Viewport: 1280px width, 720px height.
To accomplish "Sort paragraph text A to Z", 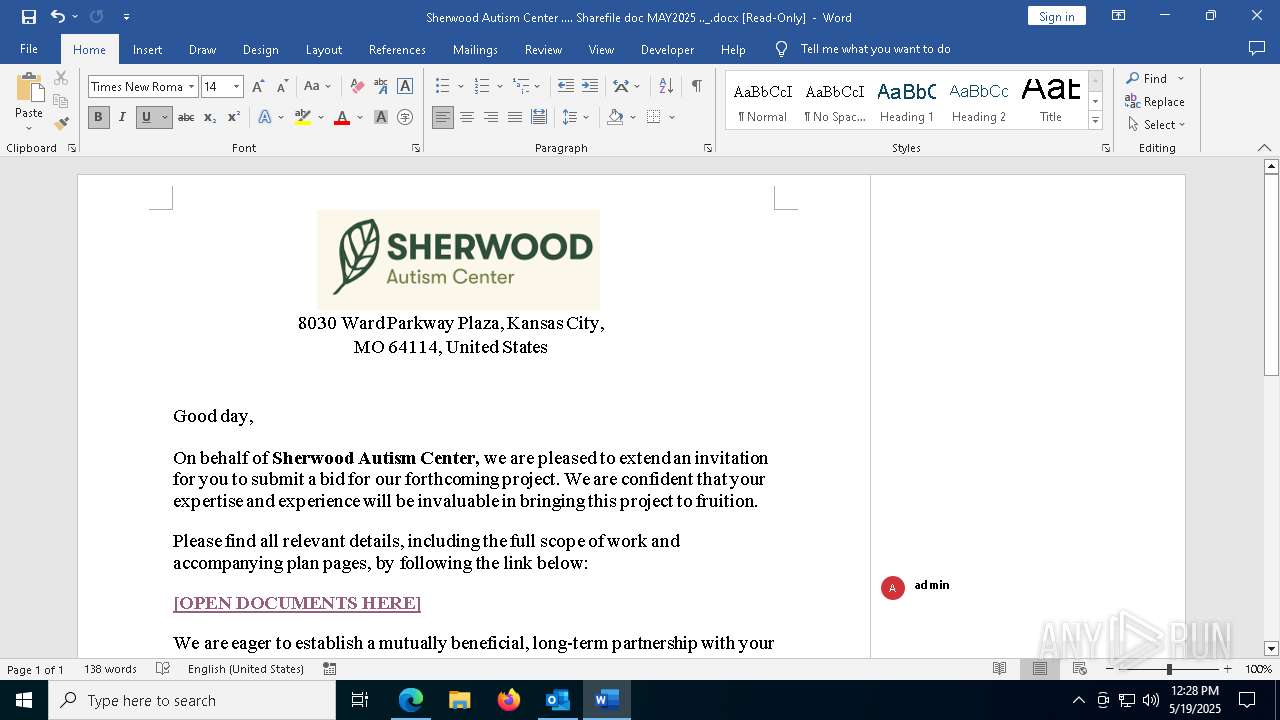I will pos(666,86).
